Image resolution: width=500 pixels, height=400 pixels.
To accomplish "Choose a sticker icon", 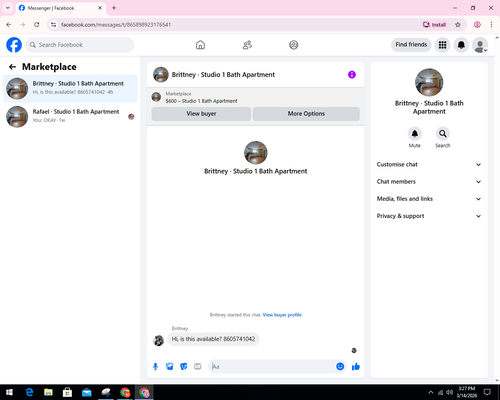I will coord(184,367).
